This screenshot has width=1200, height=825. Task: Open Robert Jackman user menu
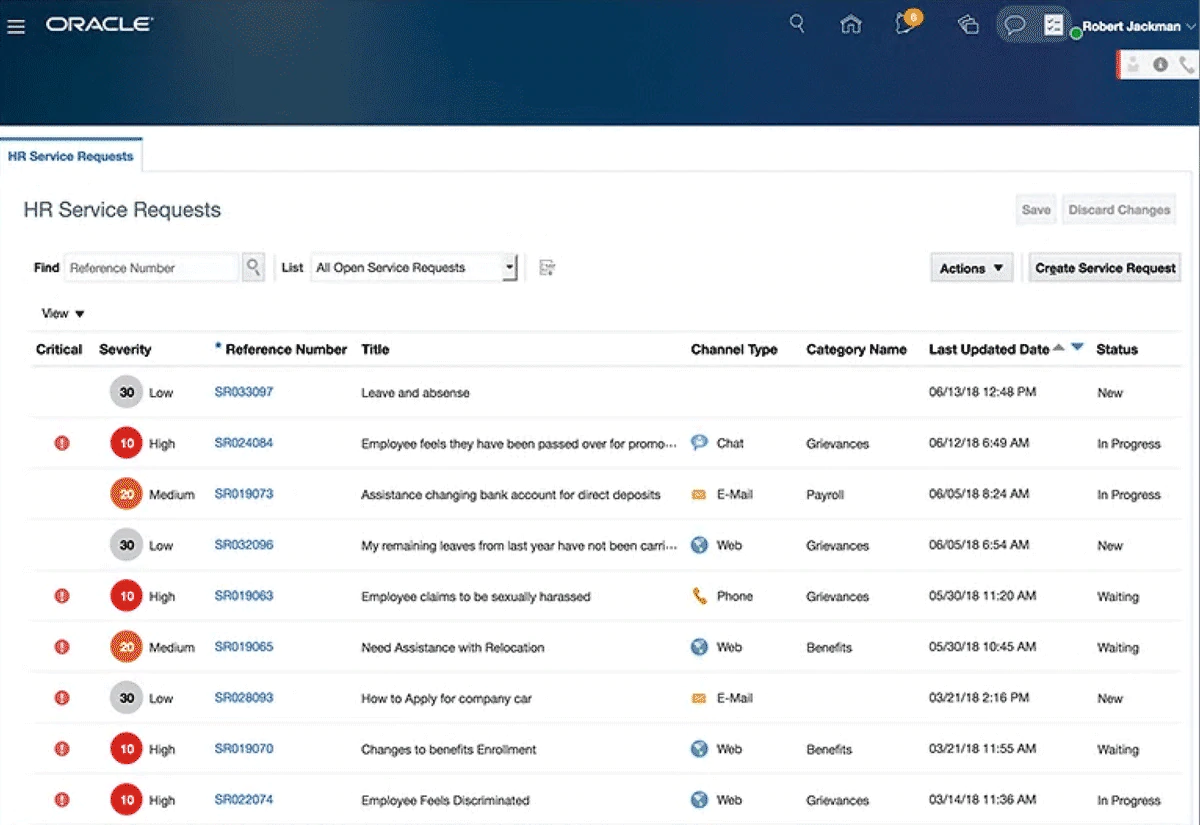pyautogui.click(x=1137, y=27)
